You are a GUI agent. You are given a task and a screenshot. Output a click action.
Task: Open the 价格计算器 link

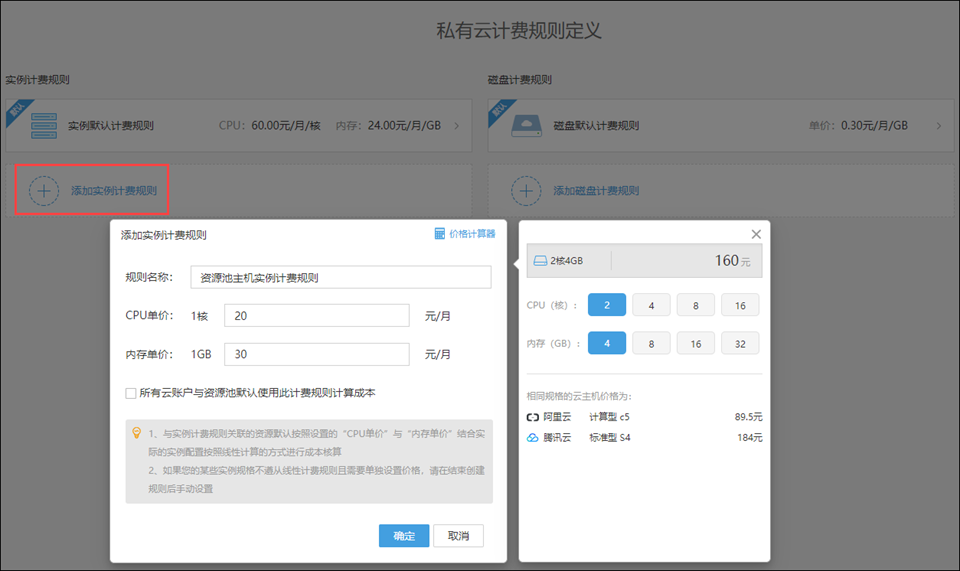pos(472,234)
